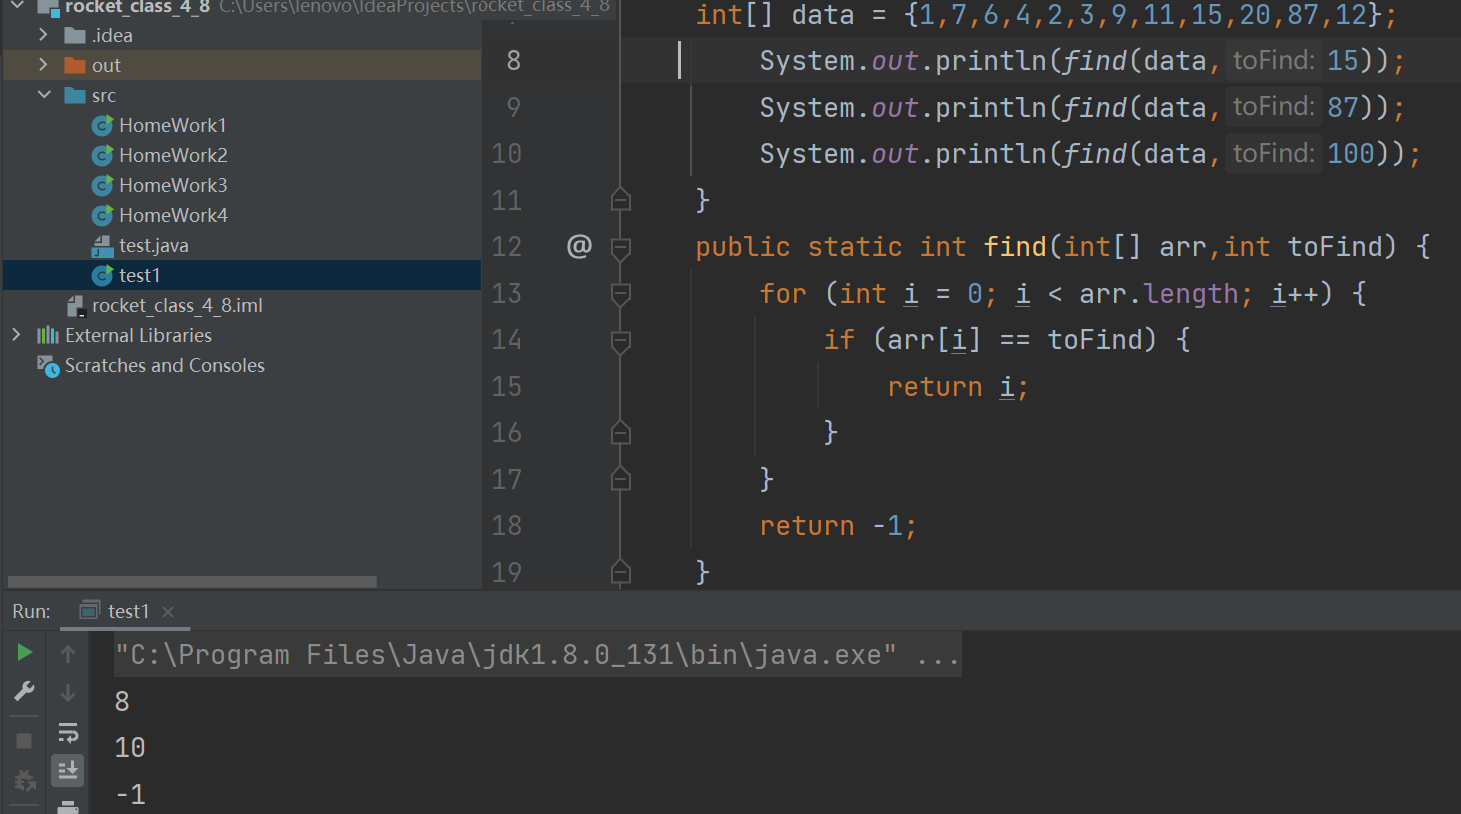This screenshot has width=1461, height=814.
Task: Click the Scratches and Consoles icon
Action: click(48, 366)
